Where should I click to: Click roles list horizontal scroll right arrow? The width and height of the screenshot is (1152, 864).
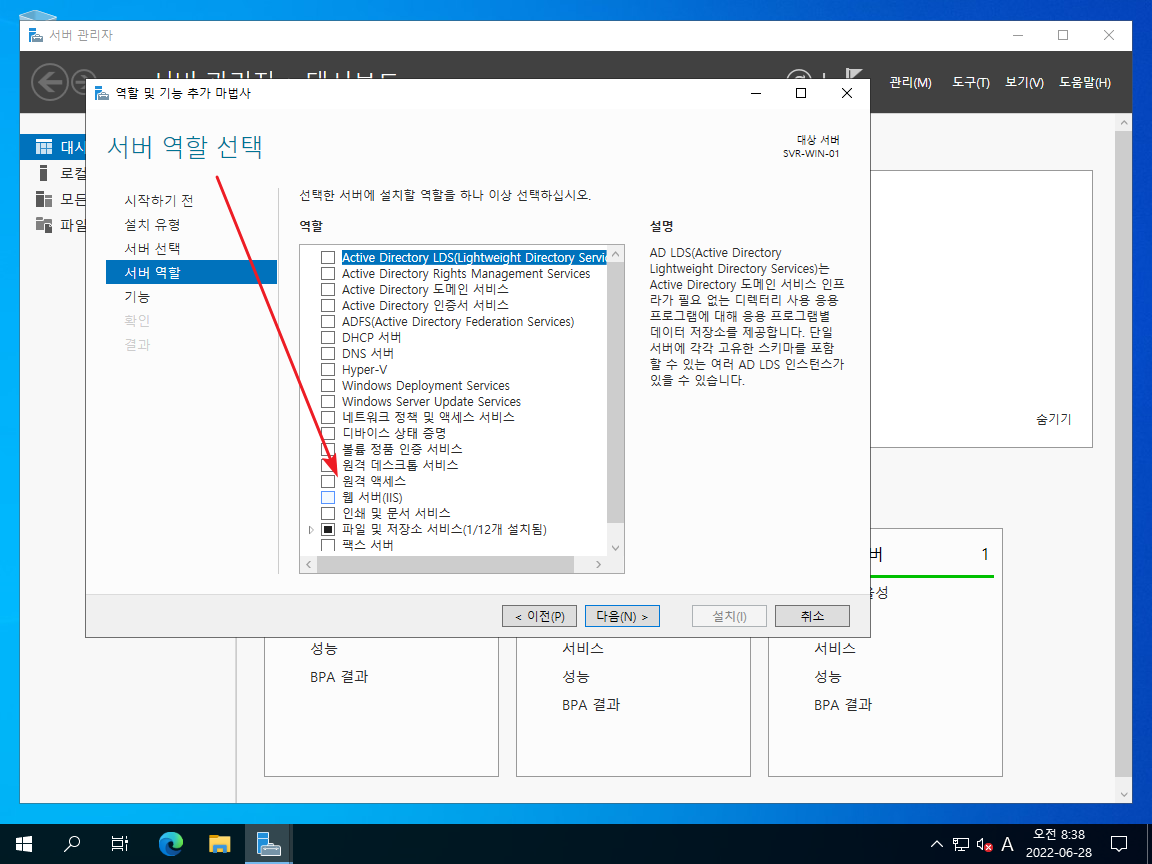599,564
